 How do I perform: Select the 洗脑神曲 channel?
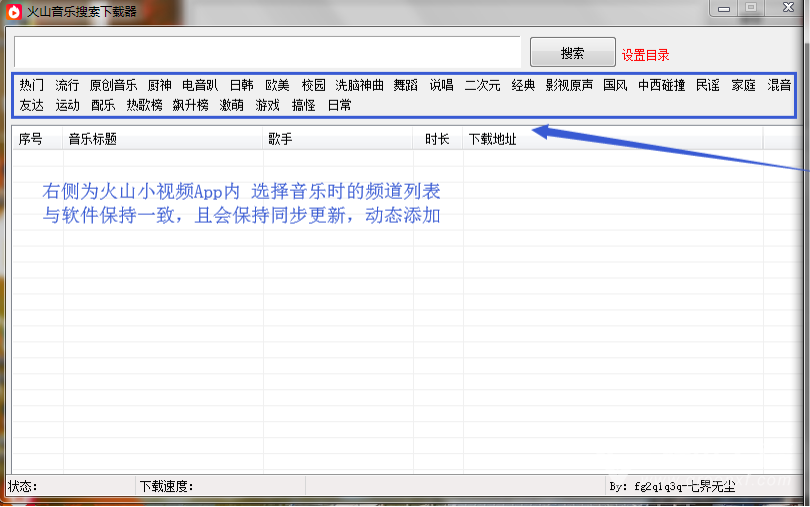click(360, 85)
